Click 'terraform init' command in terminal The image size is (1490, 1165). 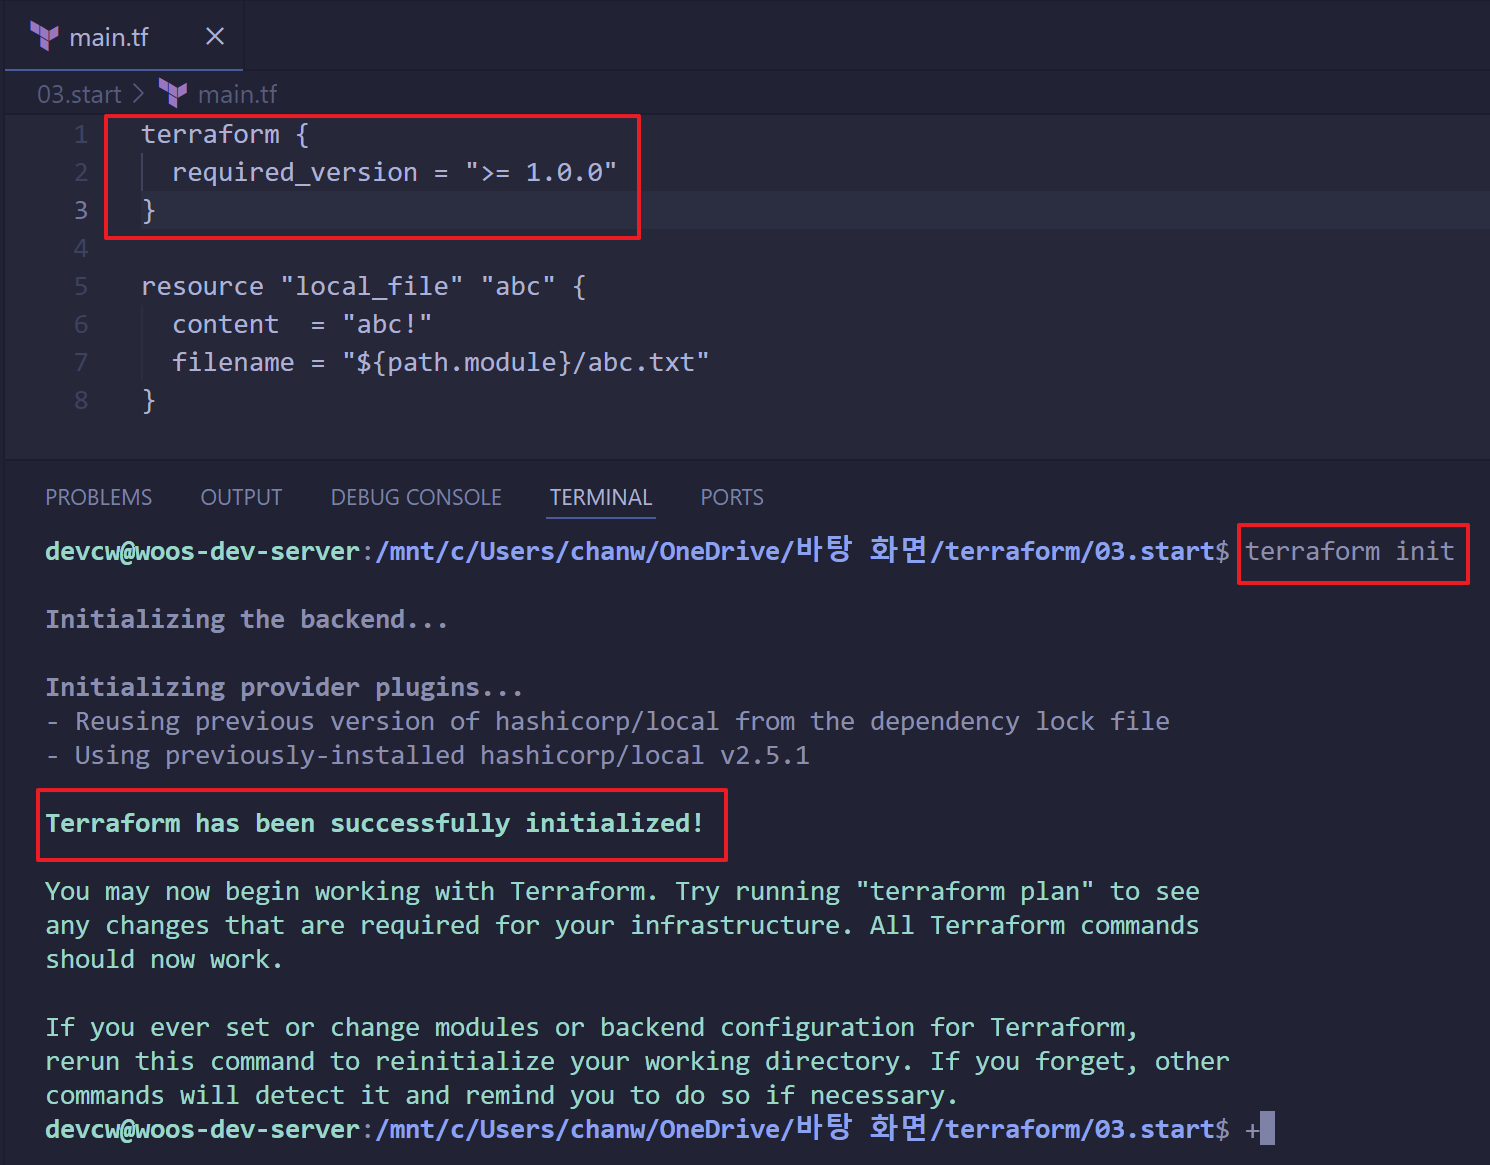click(1350, 551)
